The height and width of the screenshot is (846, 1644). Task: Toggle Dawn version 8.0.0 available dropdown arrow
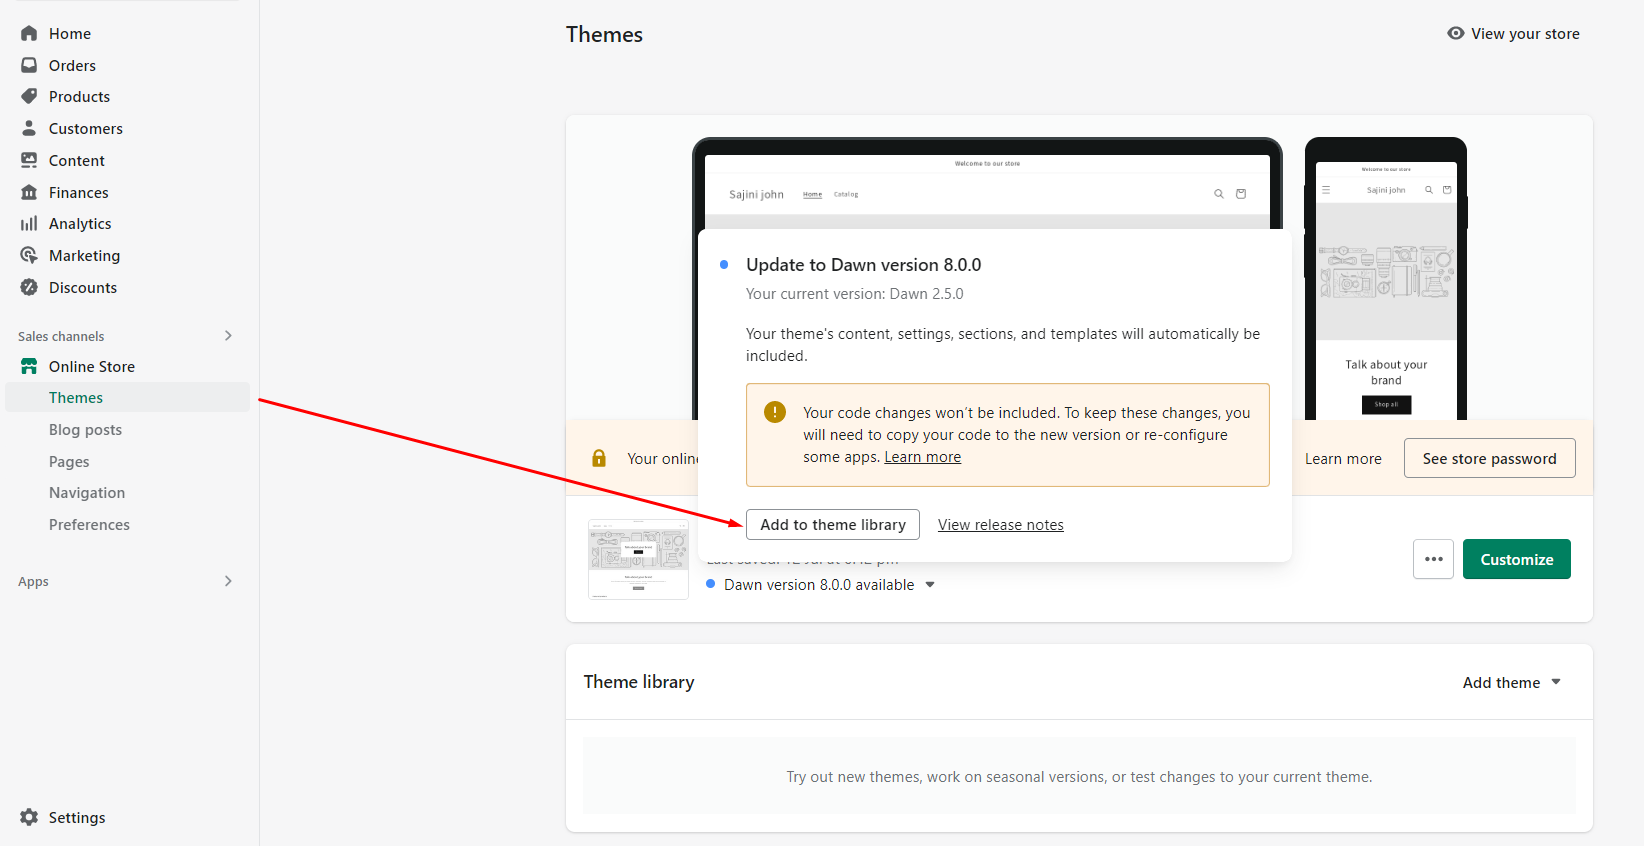pos(930,585)
